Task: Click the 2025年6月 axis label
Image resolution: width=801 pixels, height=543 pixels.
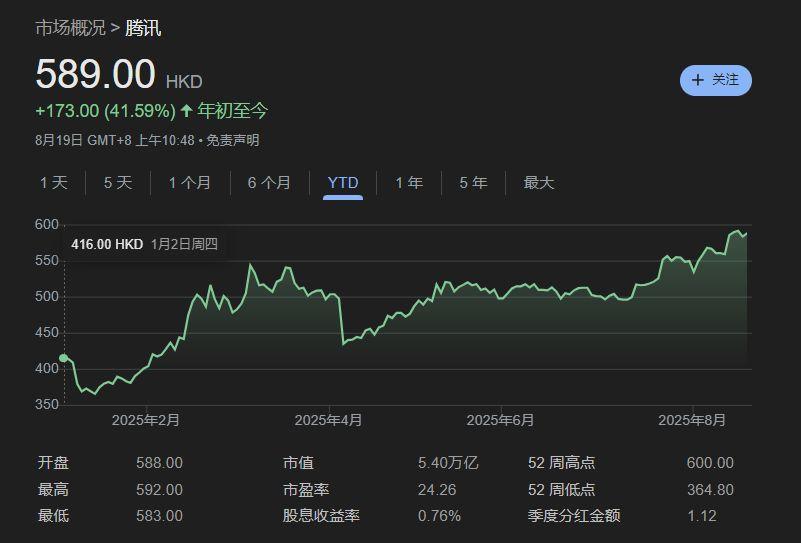Action: (500, 420)
